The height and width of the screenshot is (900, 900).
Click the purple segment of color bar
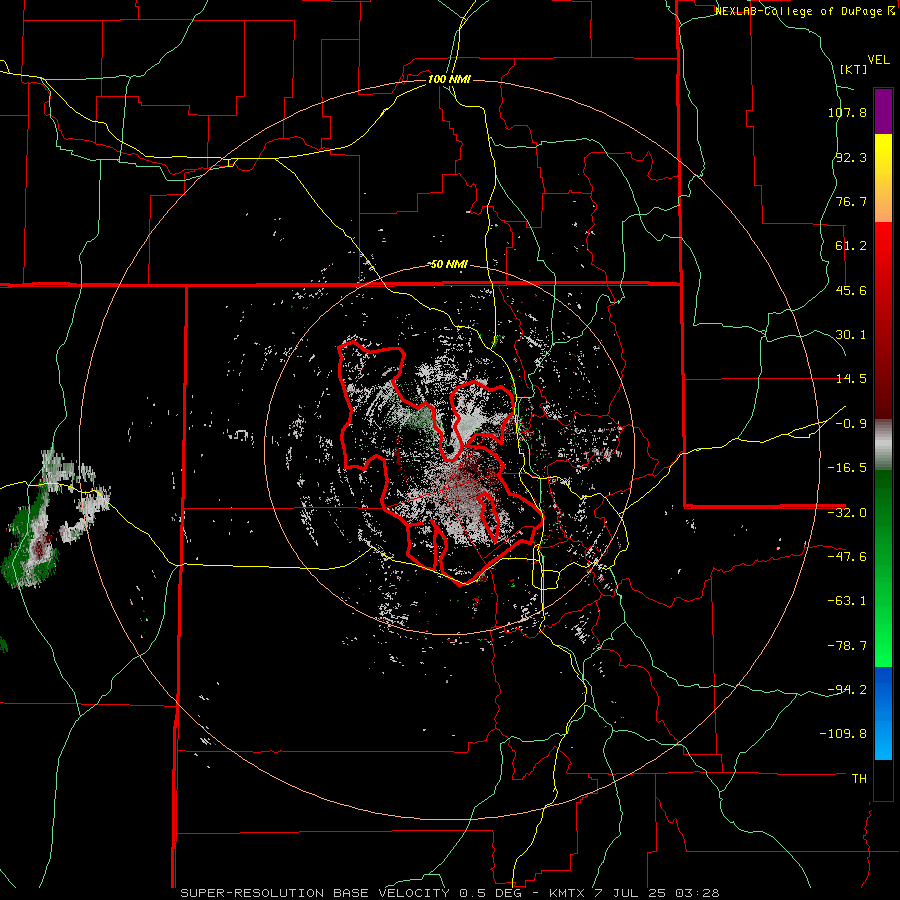tap(883, 111)
